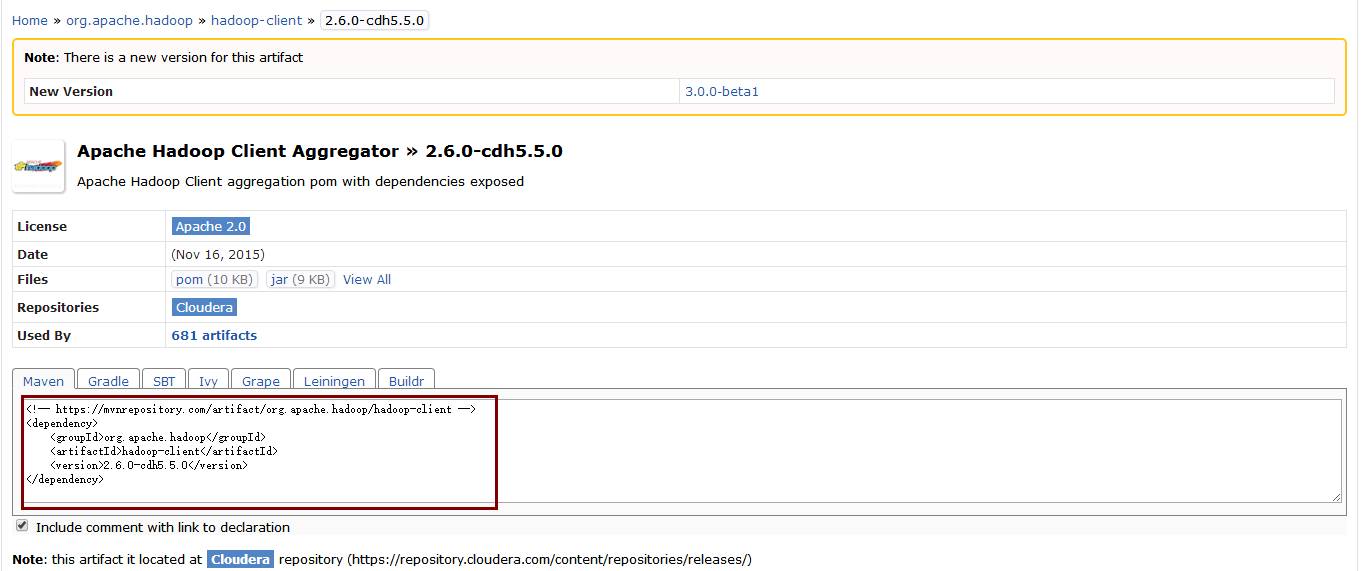Open new version 3.0.0-beta1 link
This screenshot has width=1365, height=571.
[x=722, y=91]
